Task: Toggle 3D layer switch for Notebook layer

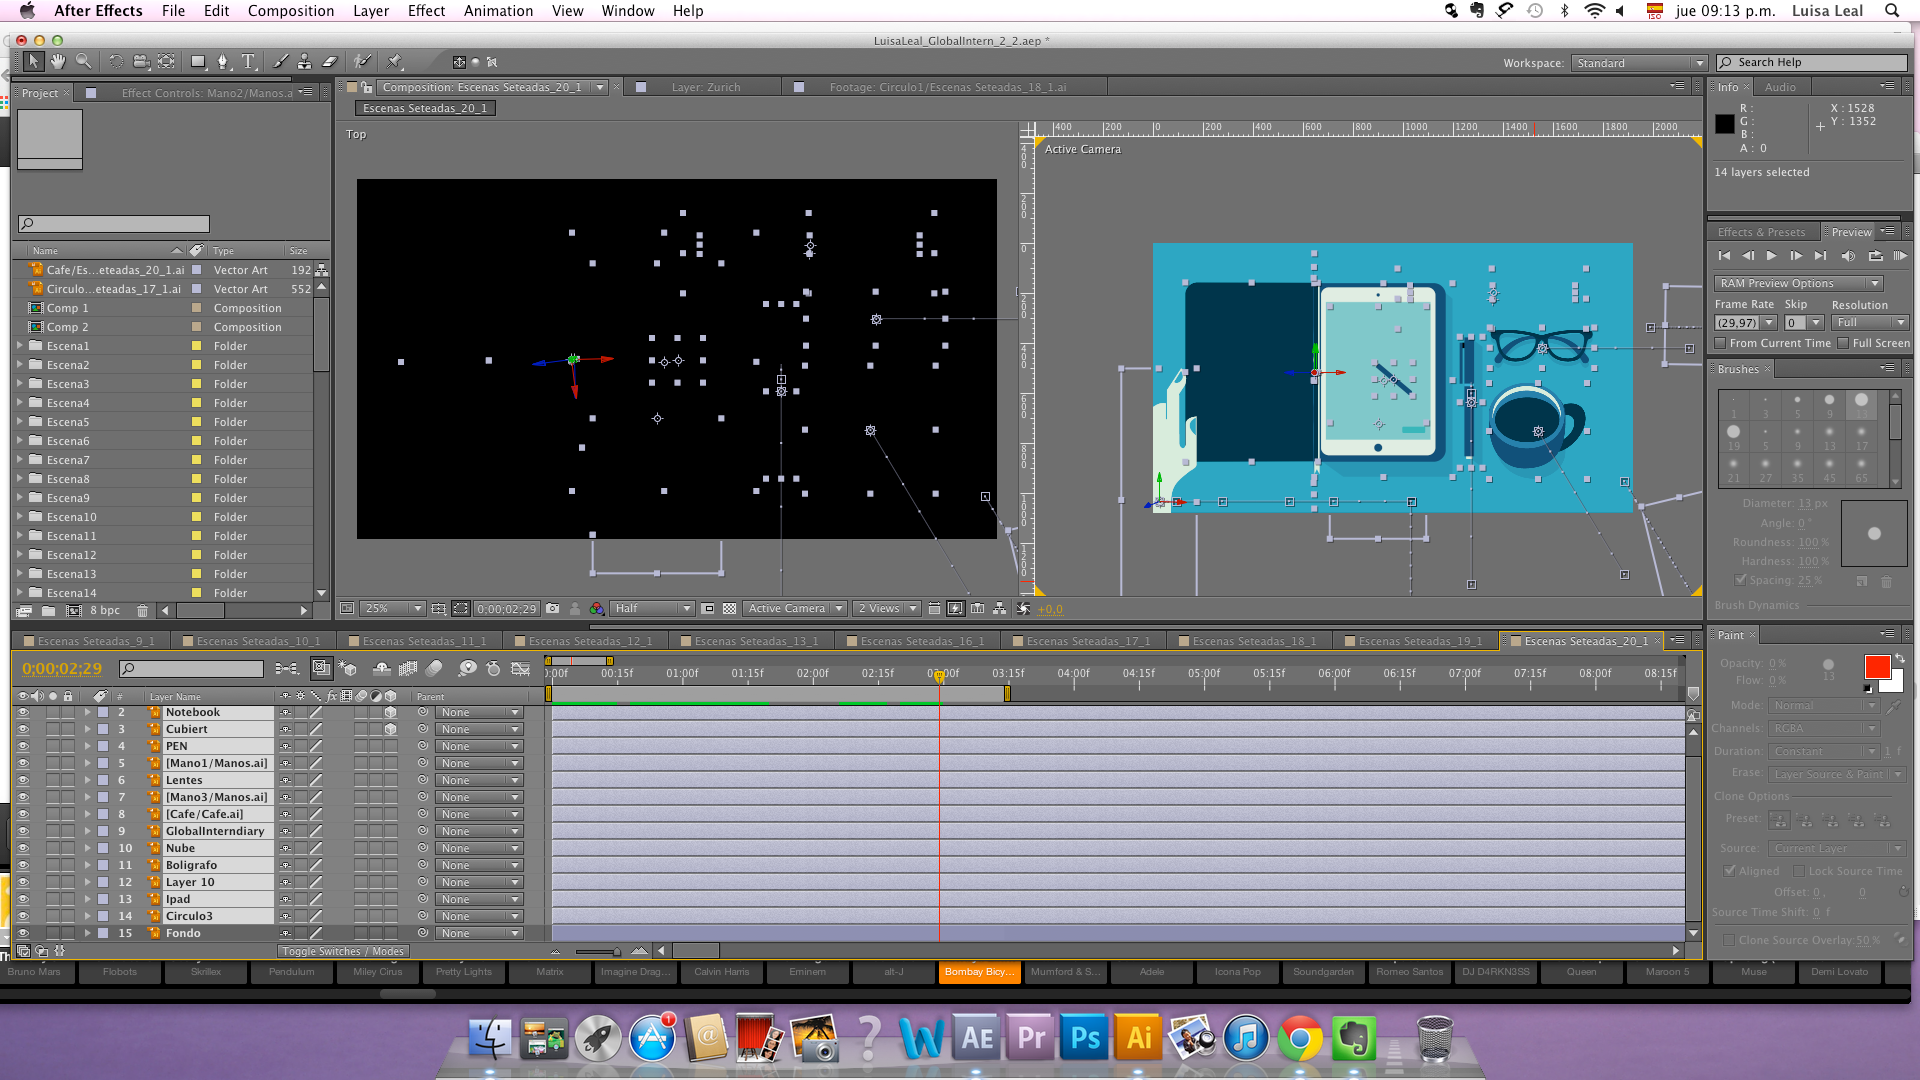Action: [391, 713]
